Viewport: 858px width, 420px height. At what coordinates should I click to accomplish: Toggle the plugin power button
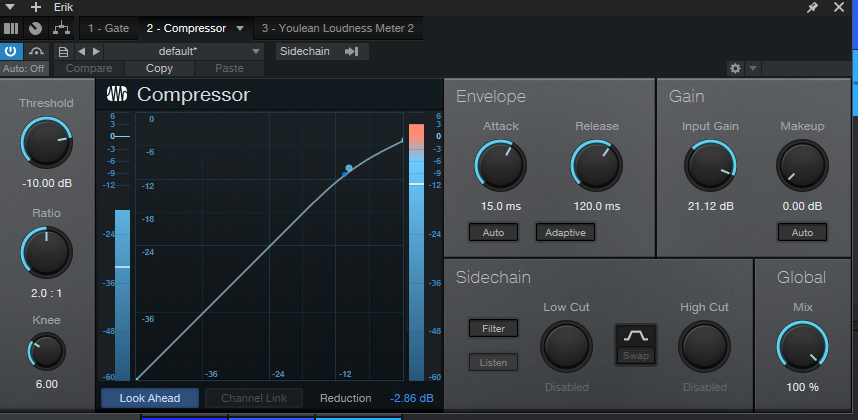11,51
